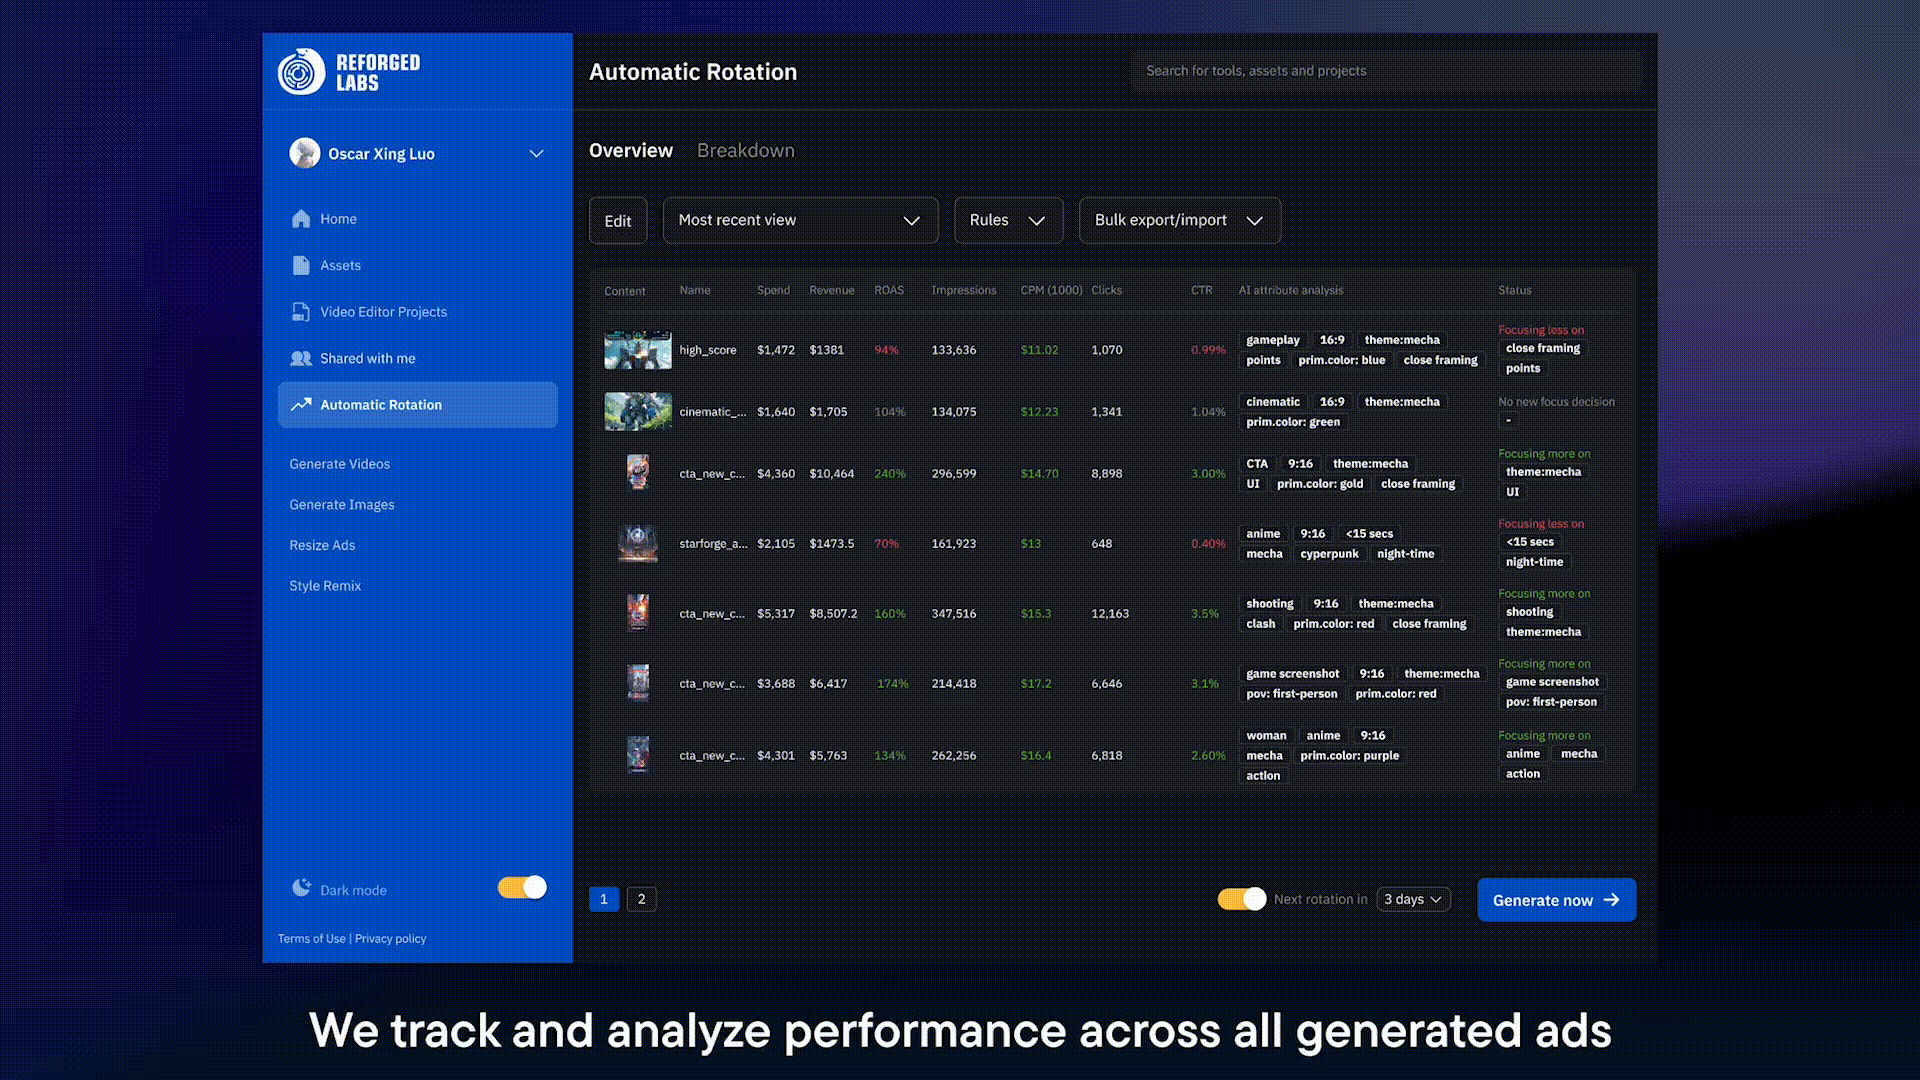This screenshot has width=1920, height=1080.
Task: Click the Home house icon
Action: coord(301,219)
